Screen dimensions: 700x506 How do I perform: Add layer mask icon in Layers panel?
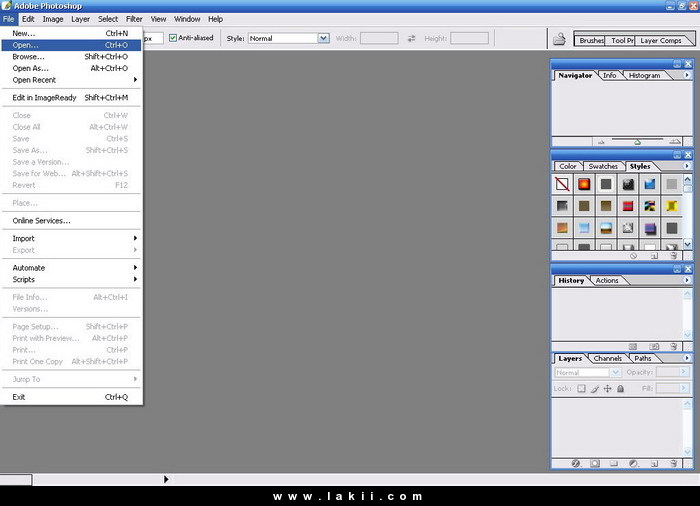(595, 464)
